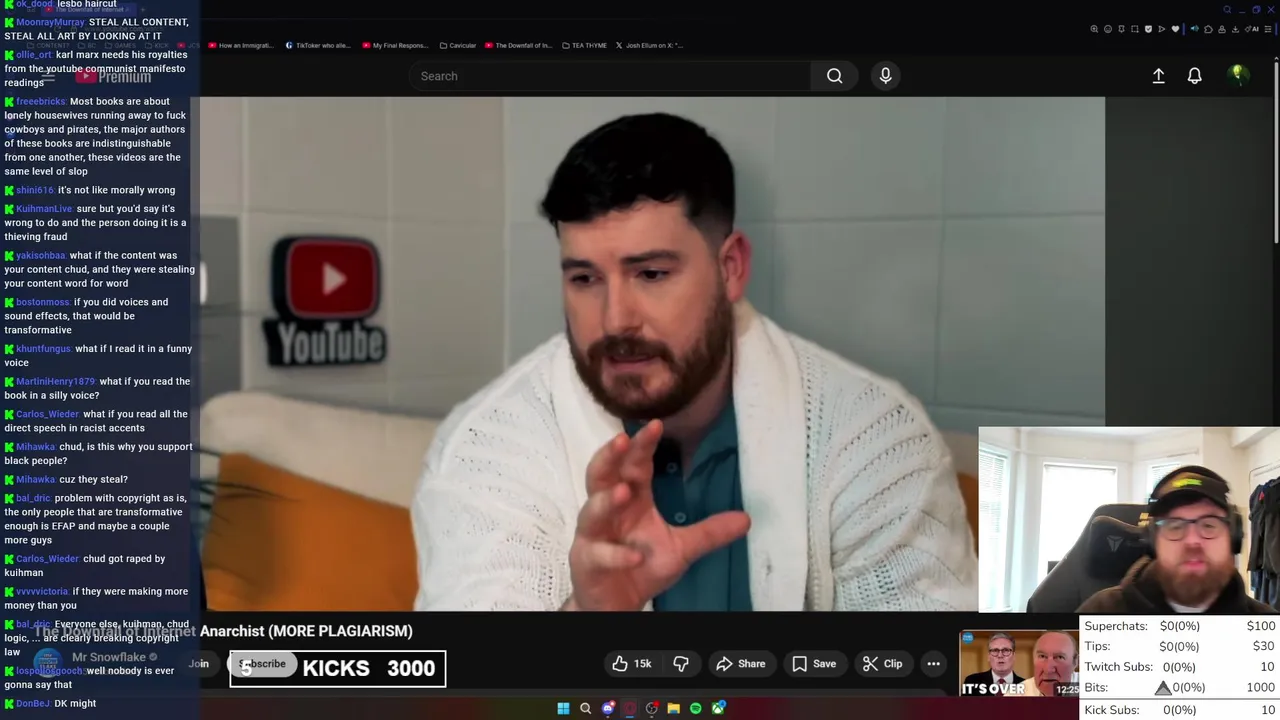The width and height of the screenshot is (1280, 720).
Task: Open the Windows Start button
Action: pyautogui.click(x=563, y=709)
